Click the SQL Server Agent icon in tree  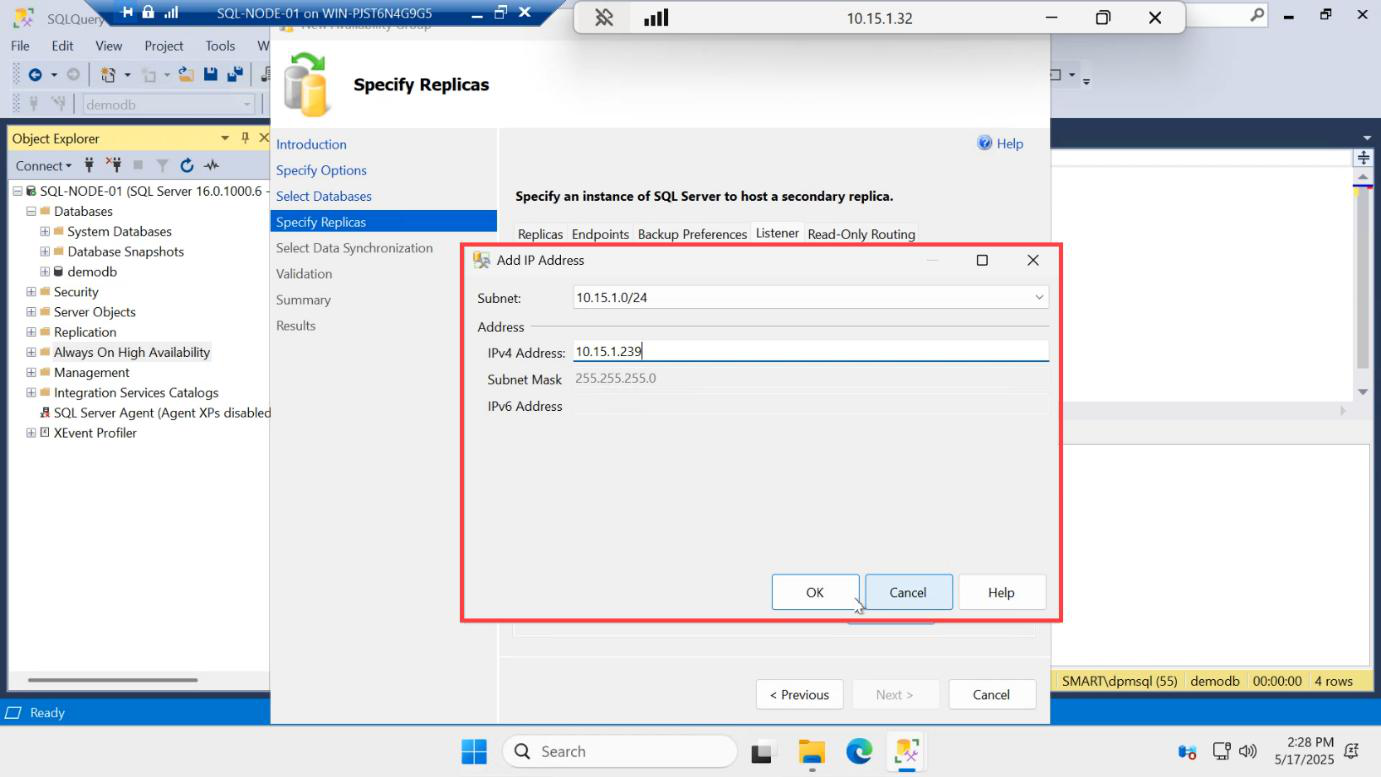(x=45, y=413)
